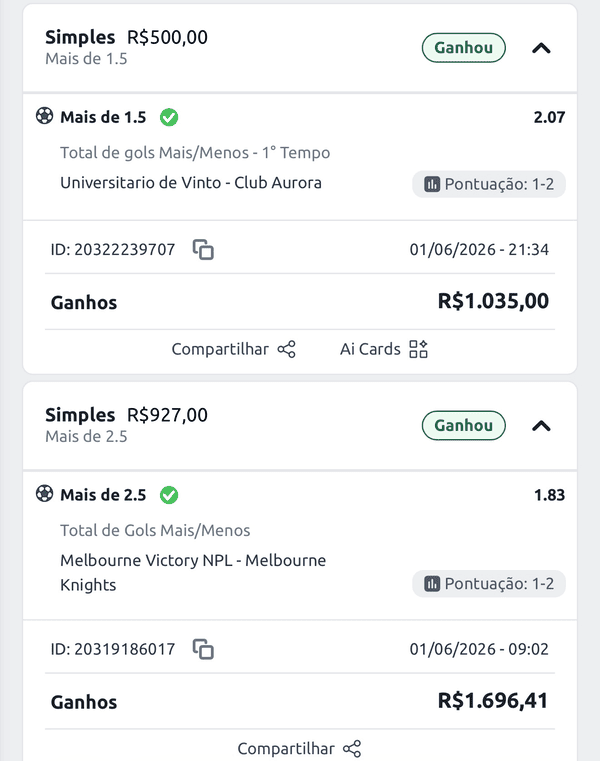This screenshot has width=600, height=761.
Task: Click Ganhou badge on R$500,00 bet
Action: [x=464, y=48]
